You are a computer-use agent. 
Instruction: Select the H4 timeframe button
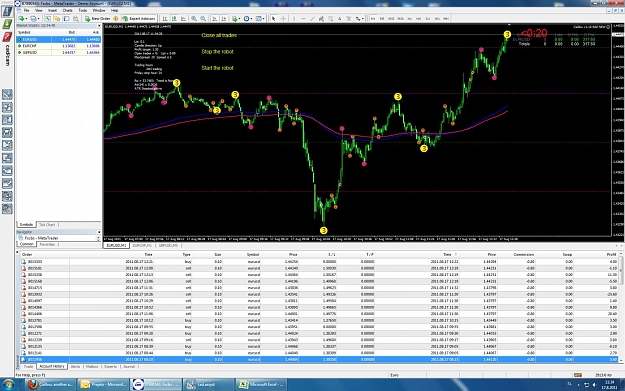[x=419, y=19]
